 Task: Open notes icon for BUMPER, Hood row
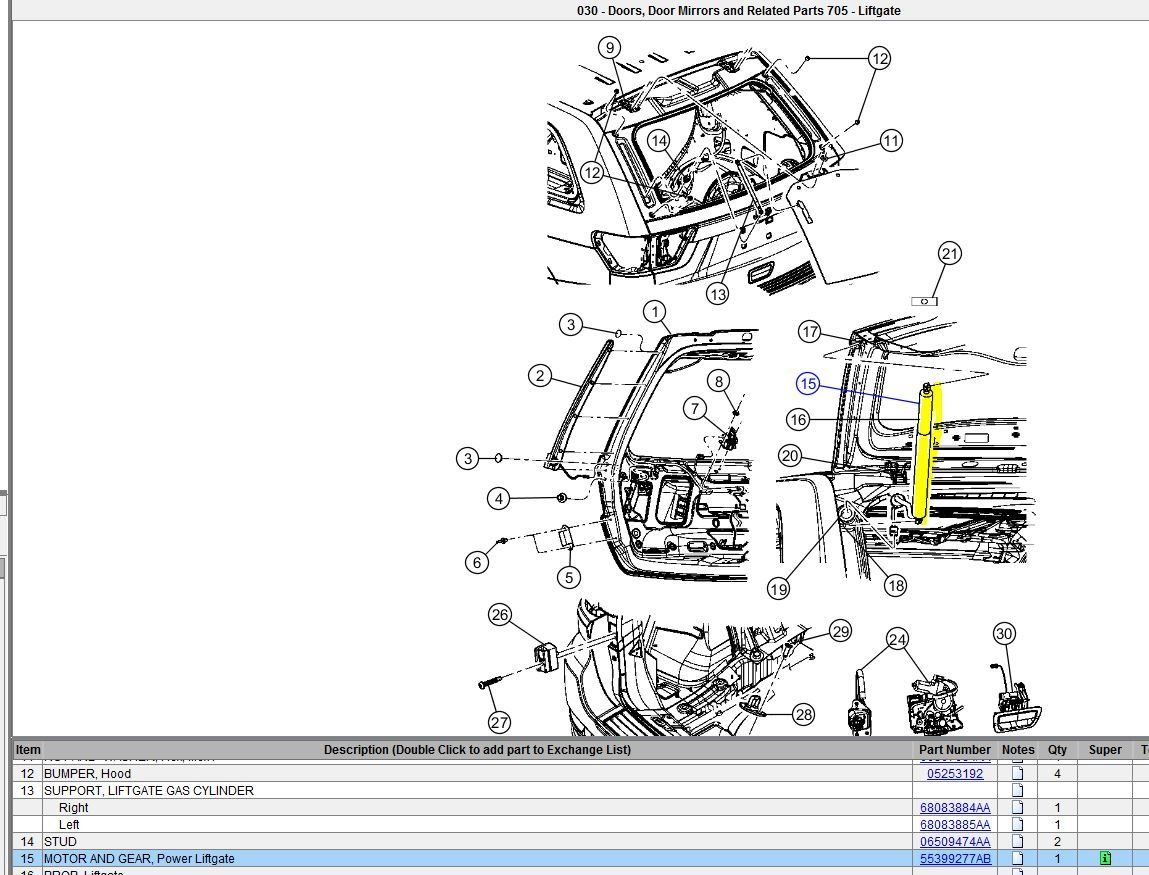tap(1018, 773)
